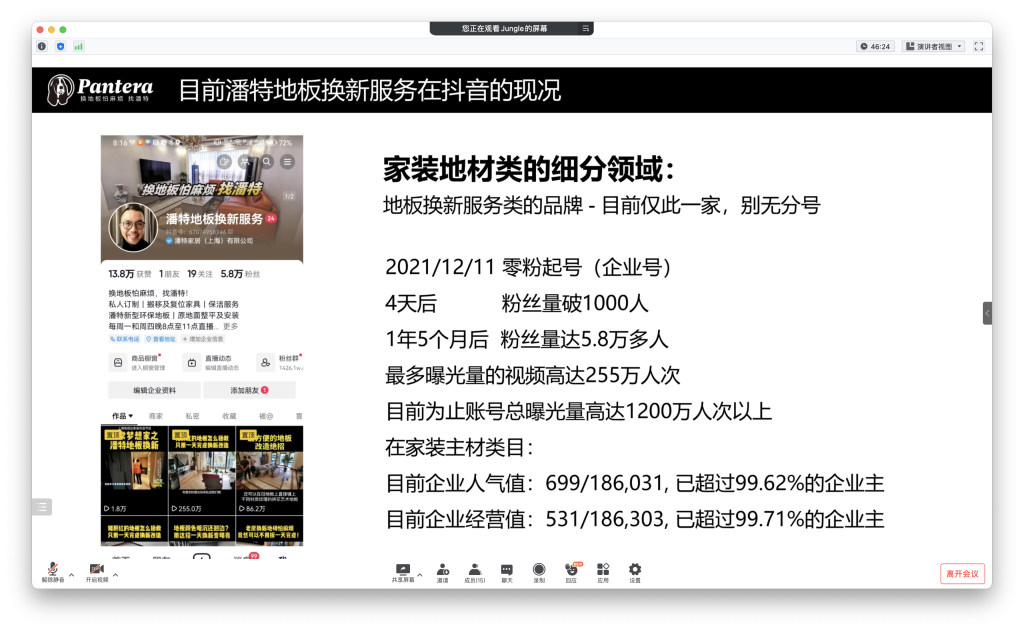
Task: Click the 19 关注 following count
Action: click(200, 274)
